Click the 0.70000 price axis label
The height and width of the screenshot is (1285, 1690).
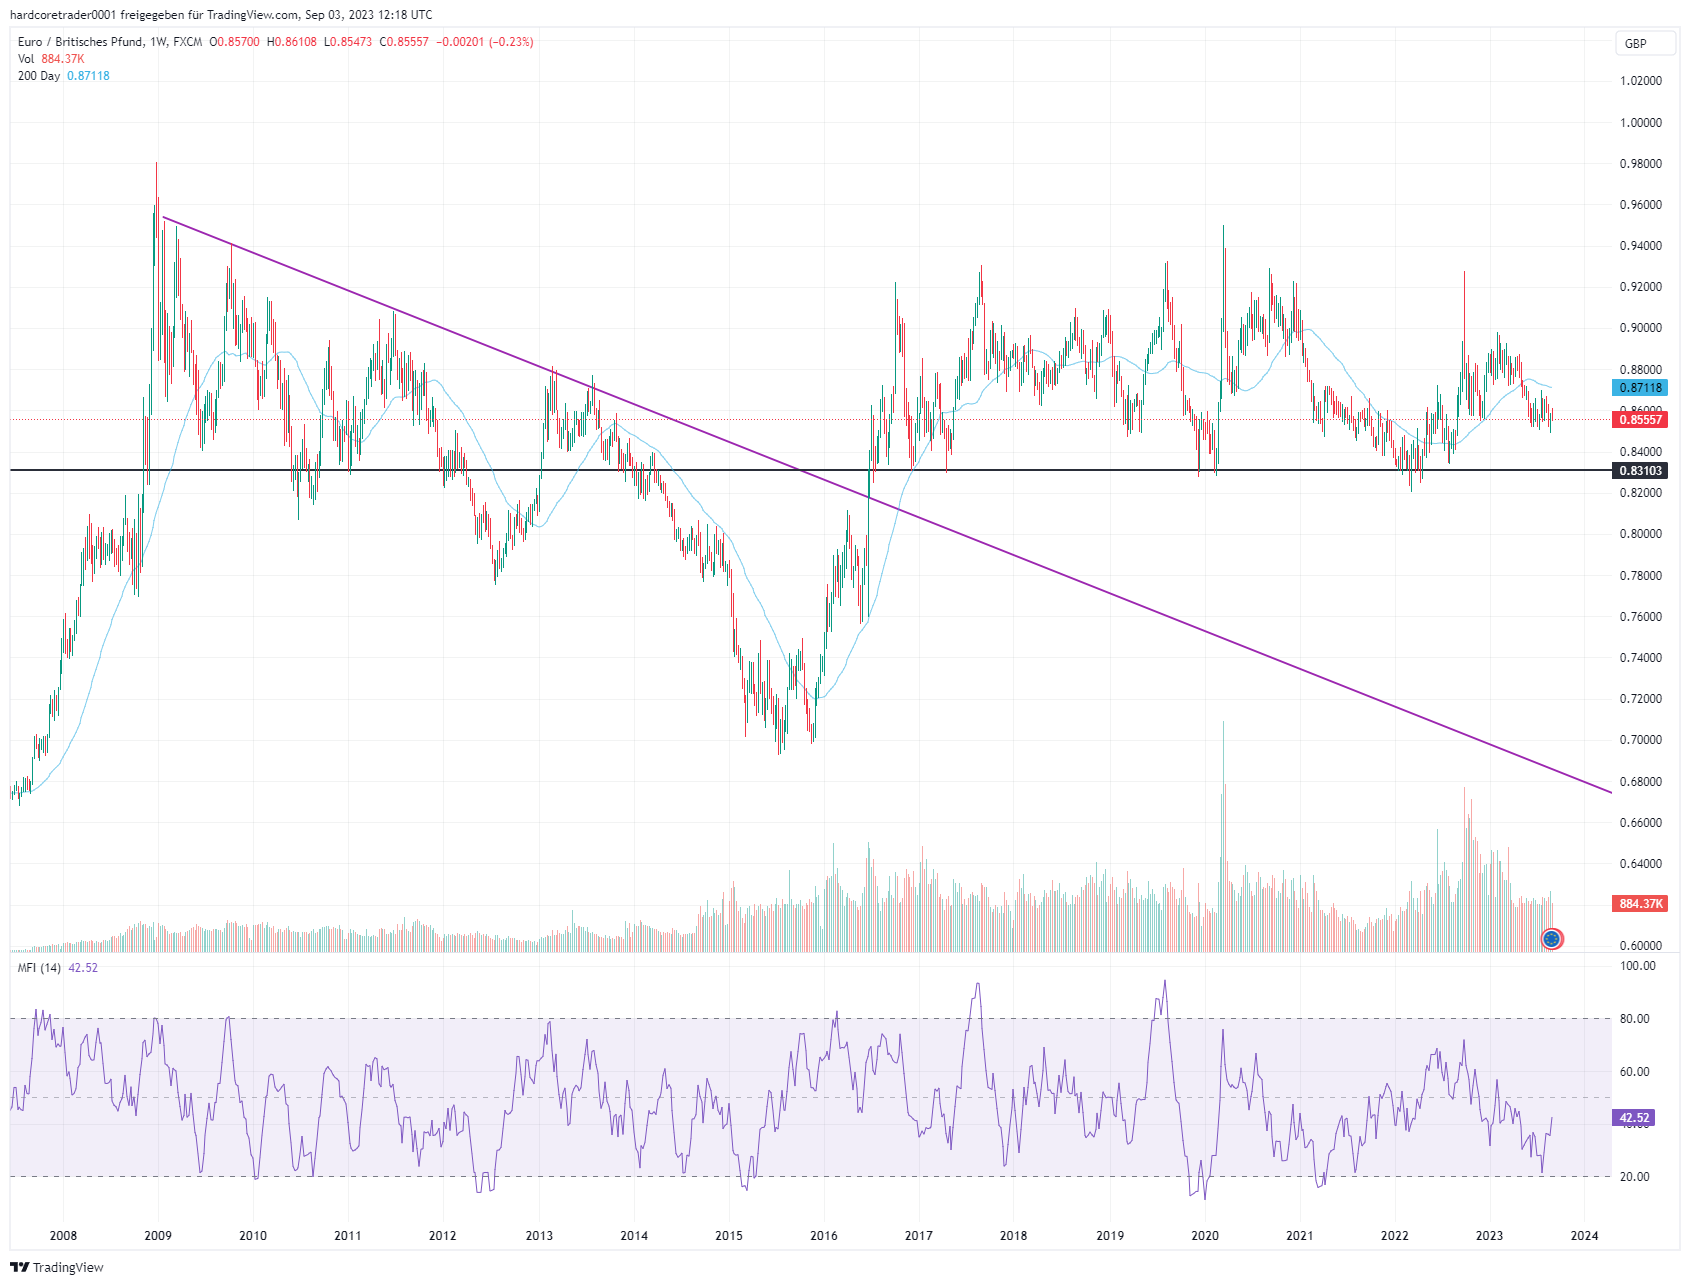tap(1641, 740)
